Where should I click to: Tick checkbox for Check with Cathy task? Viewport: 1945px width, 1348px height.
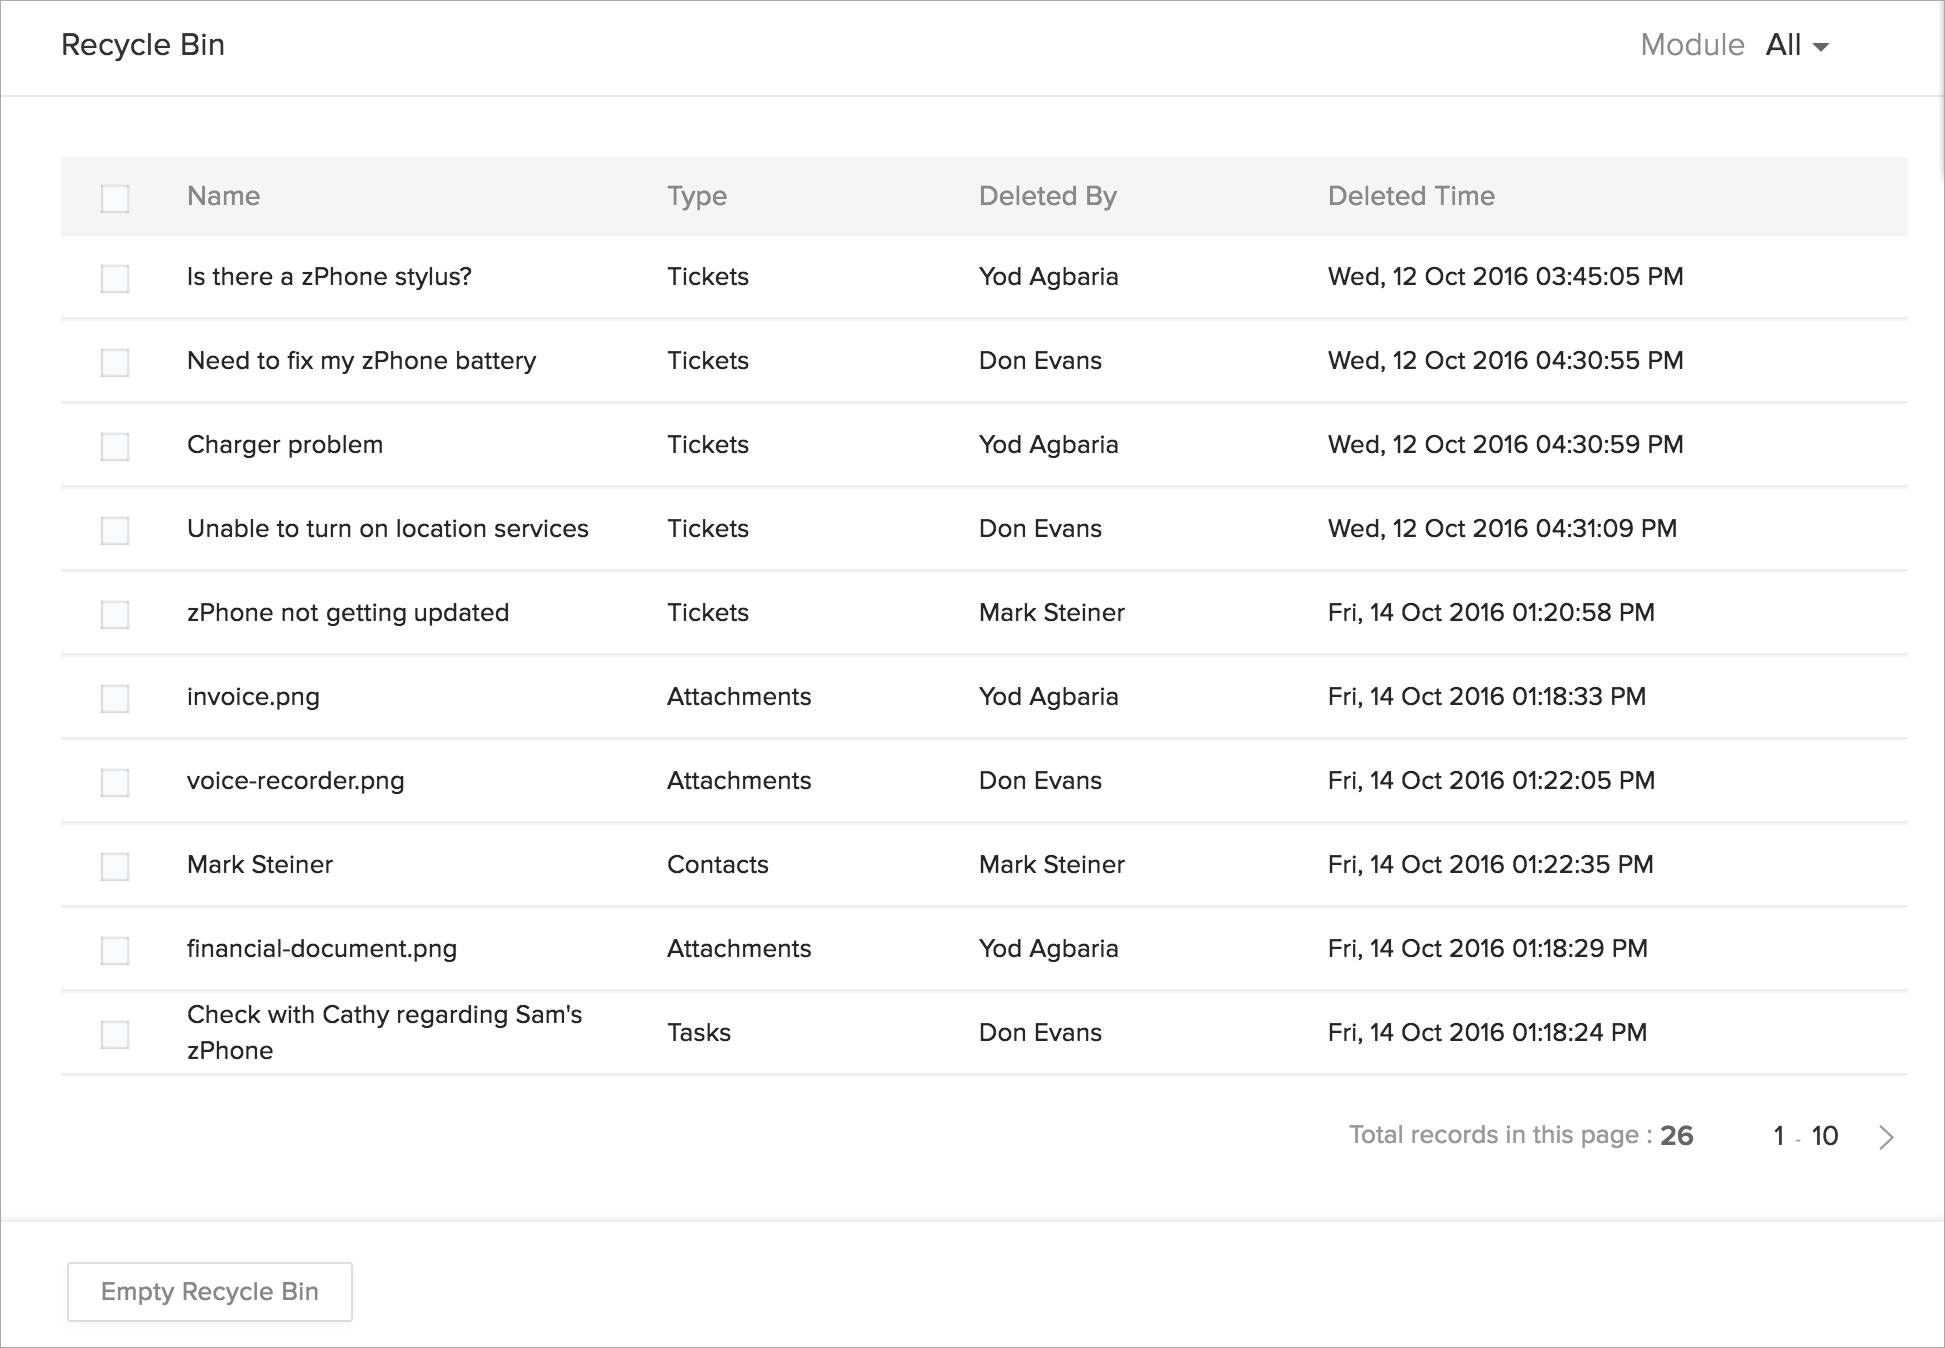click(115, 1034)
